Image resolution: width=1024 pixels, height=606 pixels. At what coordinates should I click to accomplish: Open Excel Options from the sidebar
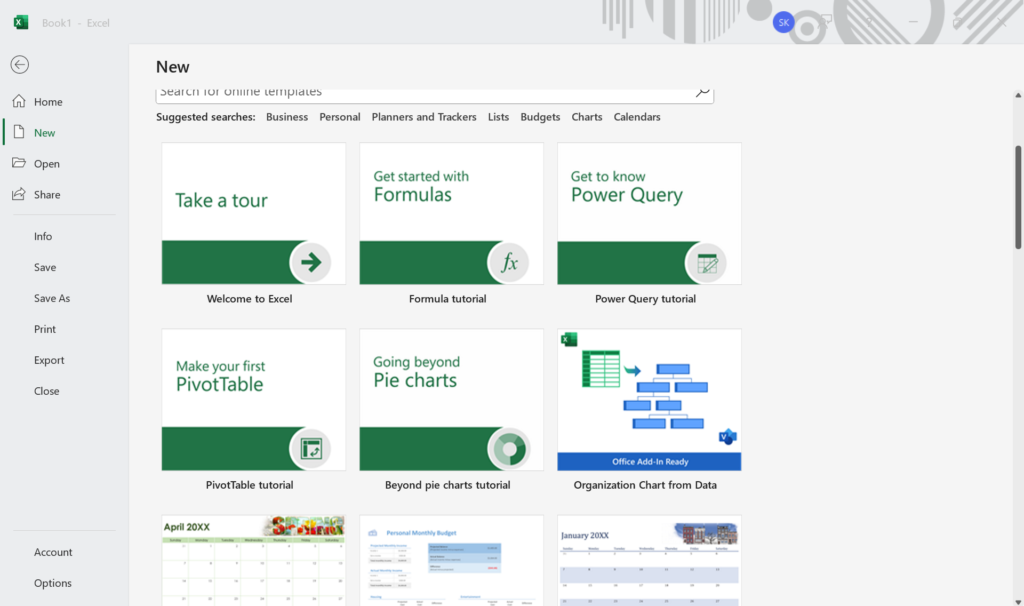(52, 583)
